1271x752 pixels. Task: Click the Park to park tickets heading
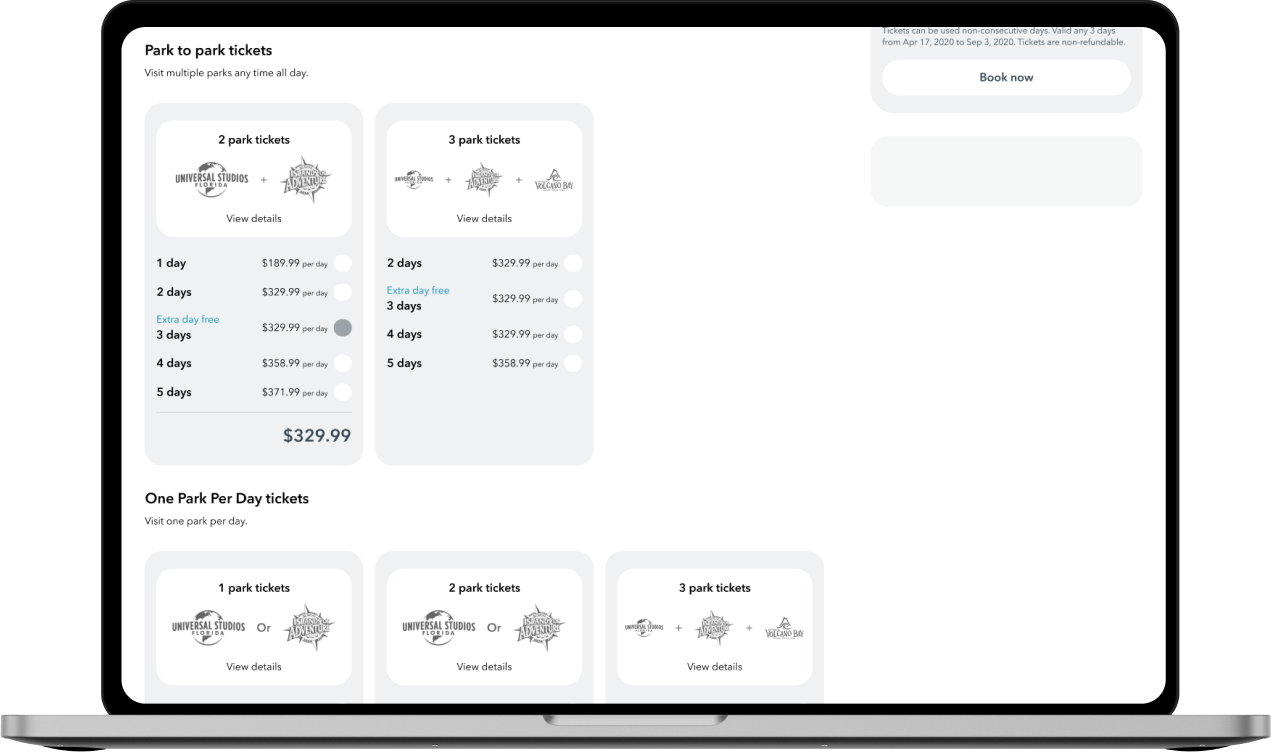coord(208,50)
